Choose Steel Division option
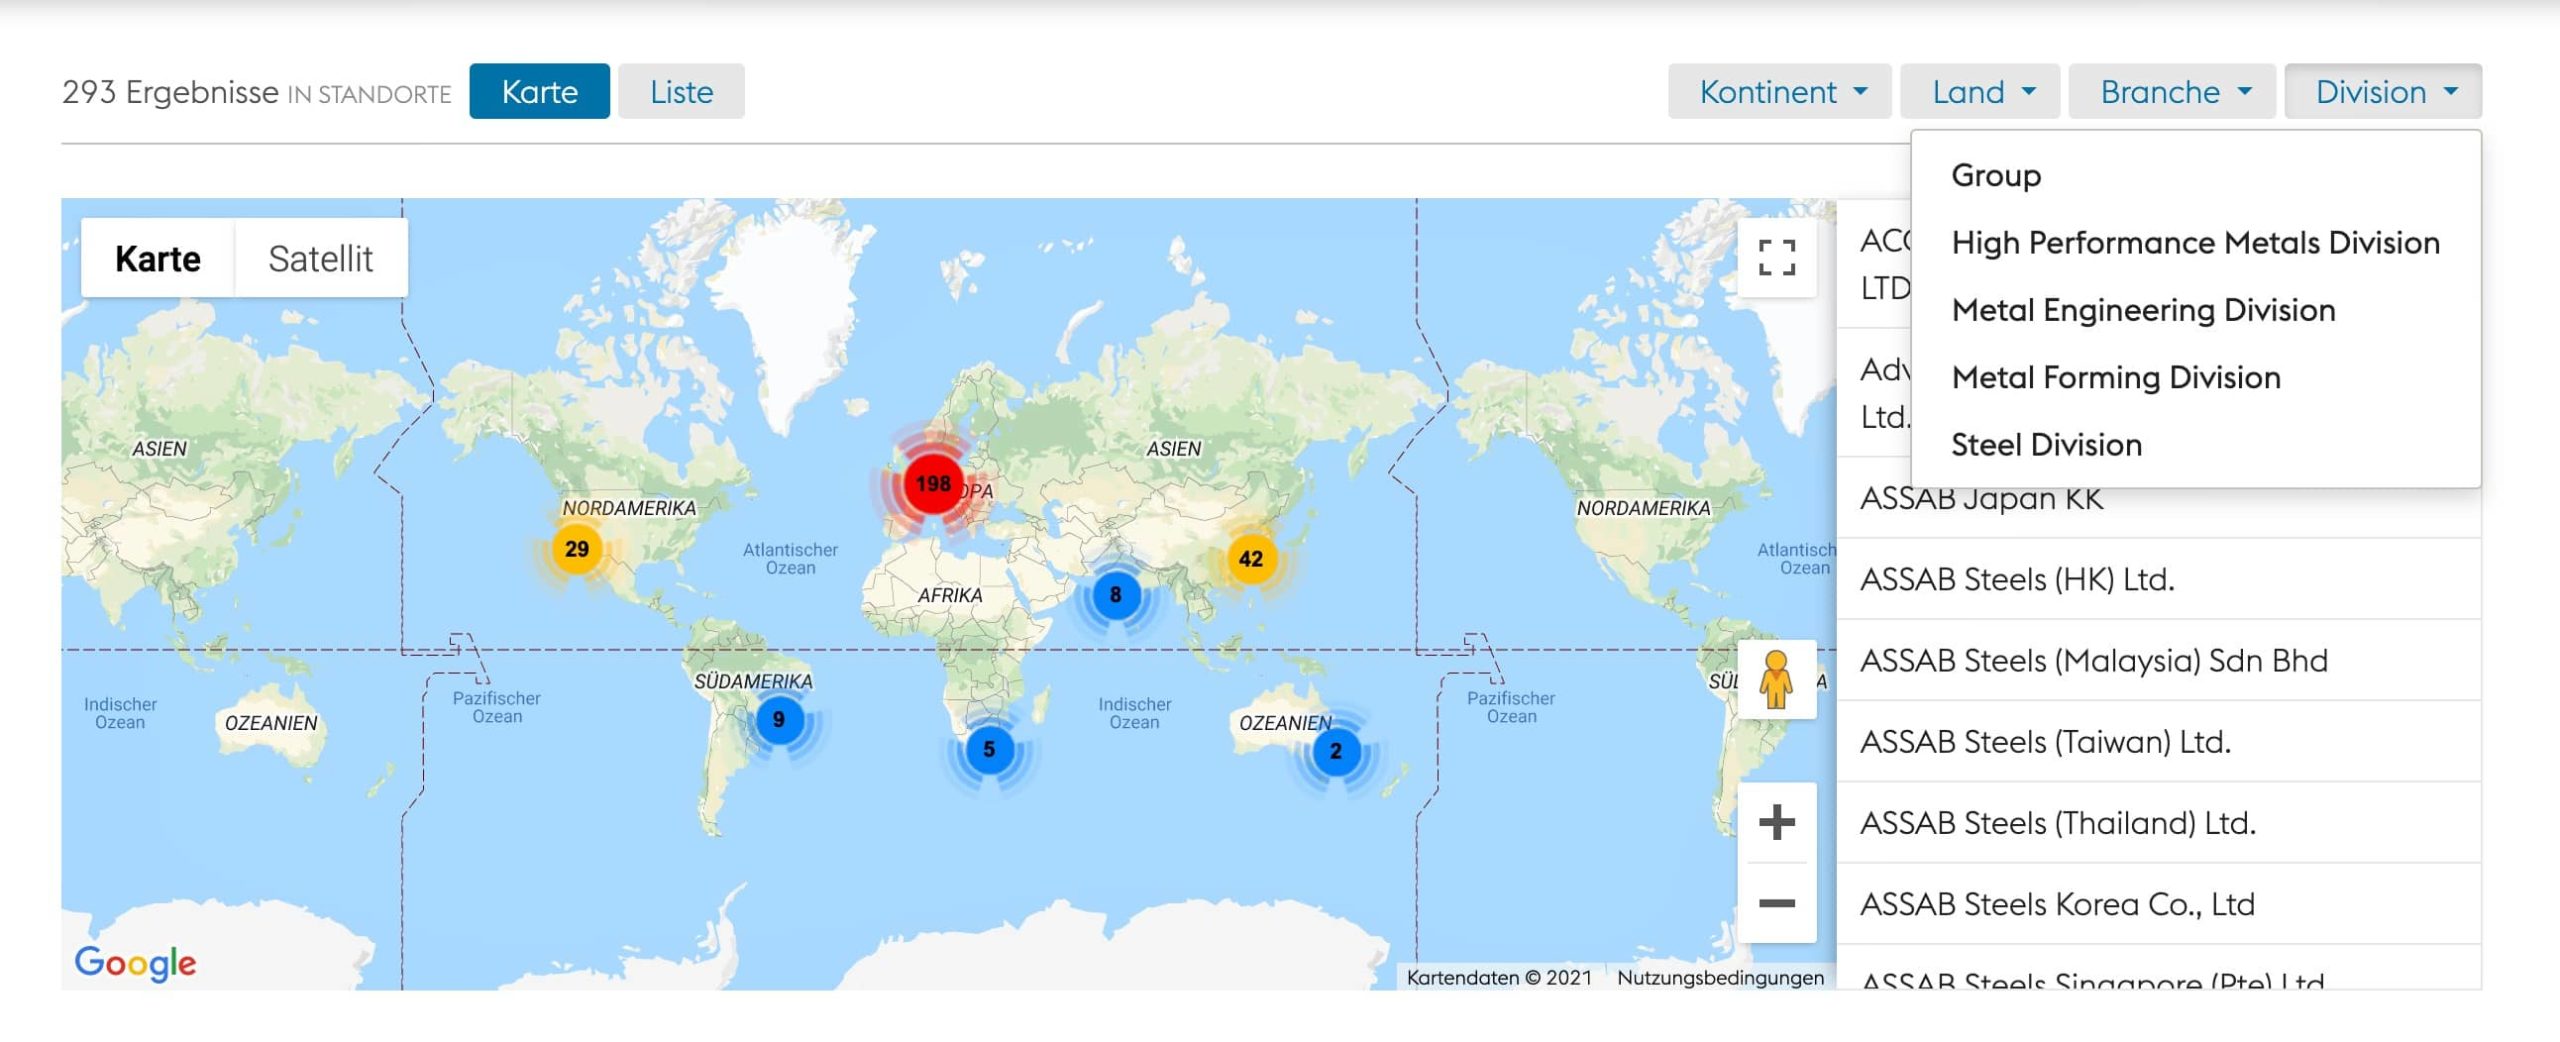2560x1042 pixels. pyautogui.click(x=2196, y=444)
